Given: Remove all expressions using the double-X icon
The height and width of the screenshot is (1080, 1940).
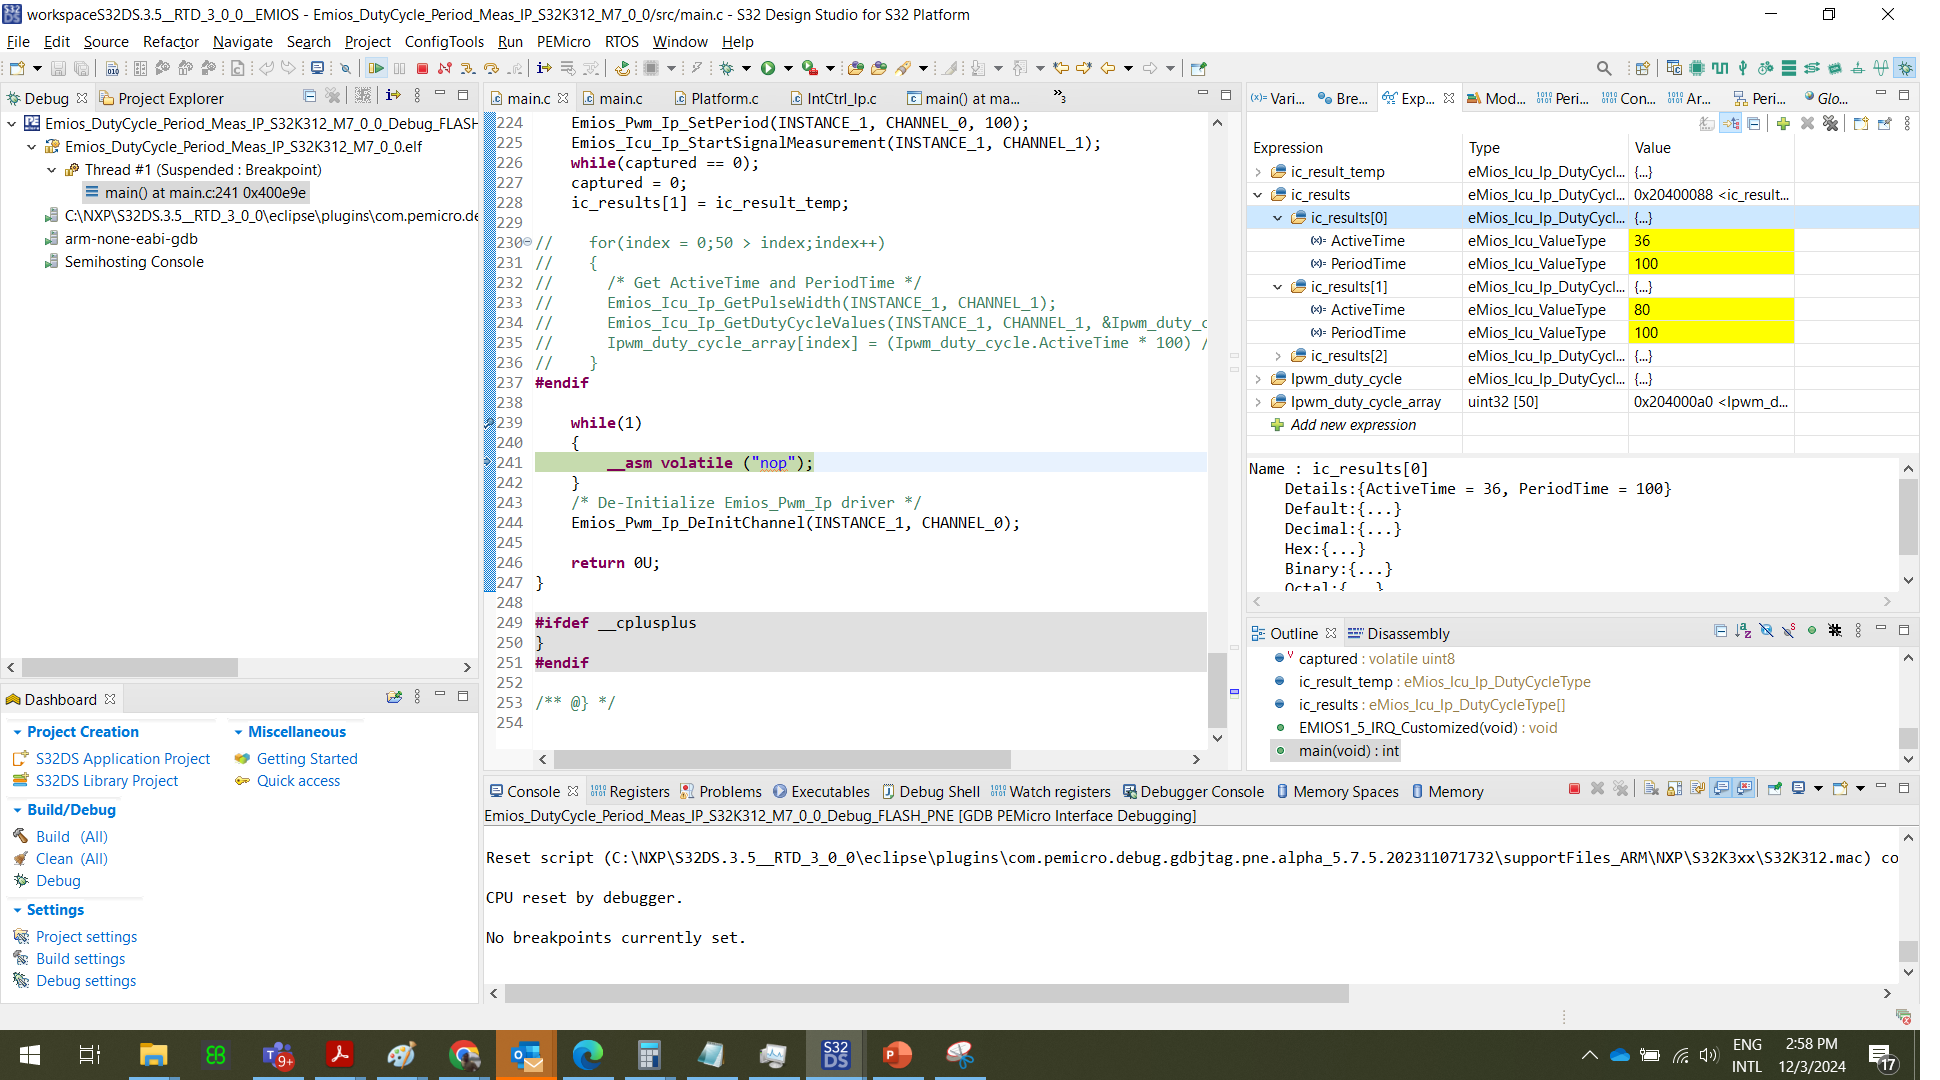Looking at the screenshot, I should [x=1831, y=123].
